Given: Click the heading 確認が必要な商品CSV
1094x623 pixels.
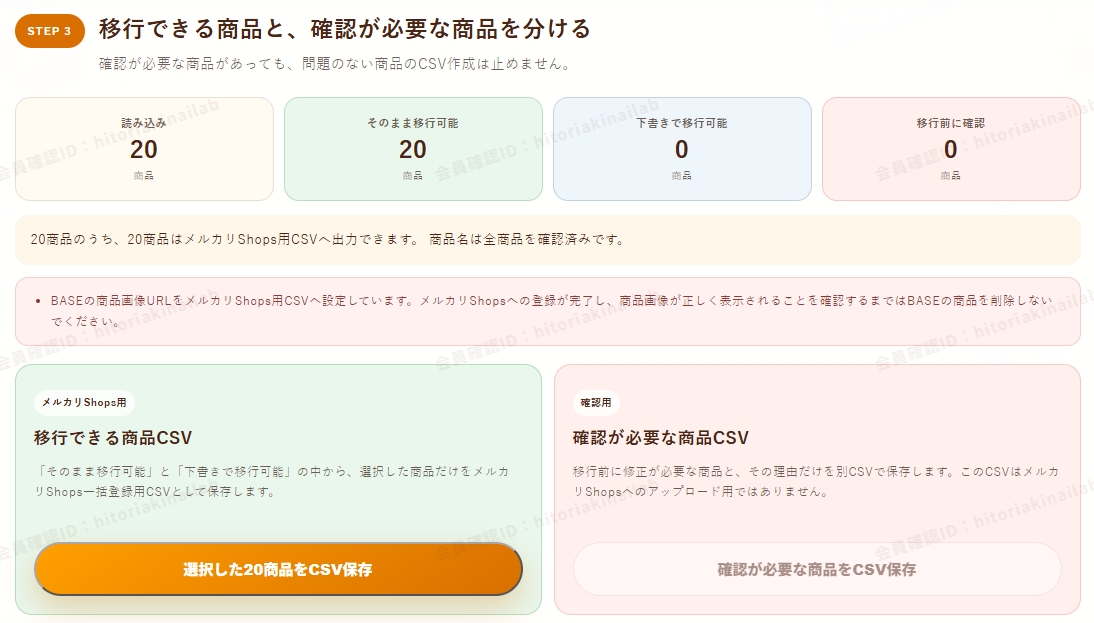Looking at the screenshot, I should pyautogui.click(x=661, y=437).
